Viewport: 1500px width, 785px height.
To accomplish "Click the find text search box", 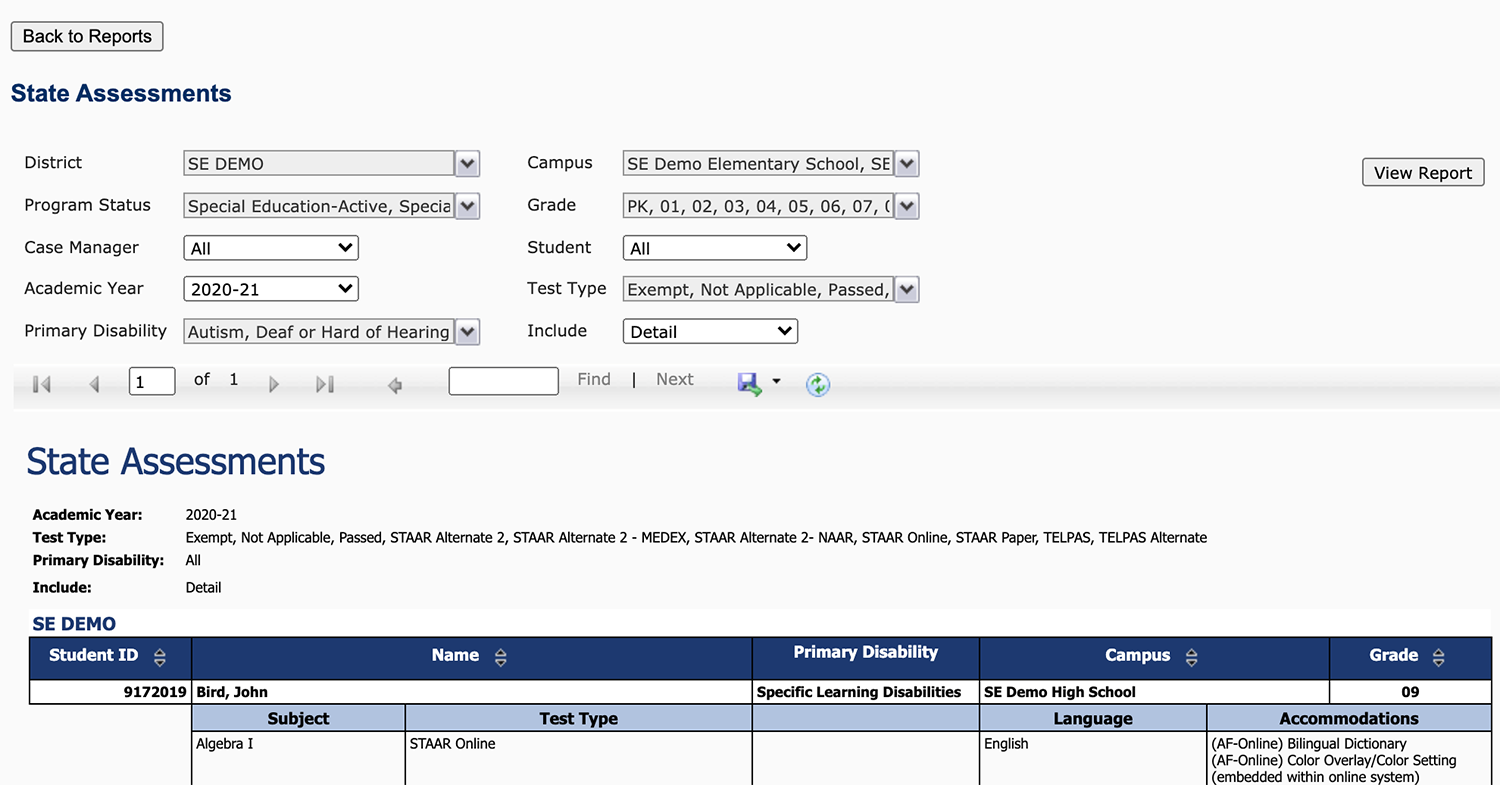I will click(x=503, y=381).
